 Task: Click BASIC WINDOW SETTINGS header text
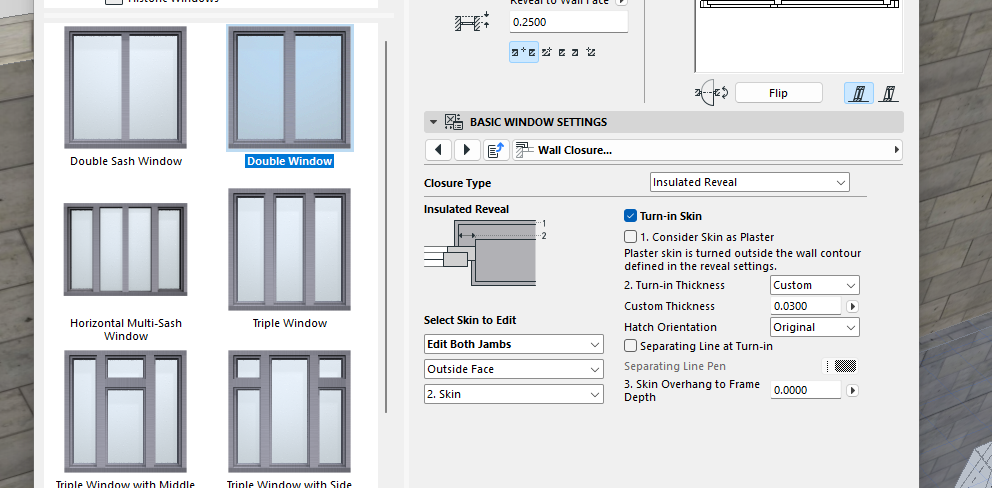(538, 122)
